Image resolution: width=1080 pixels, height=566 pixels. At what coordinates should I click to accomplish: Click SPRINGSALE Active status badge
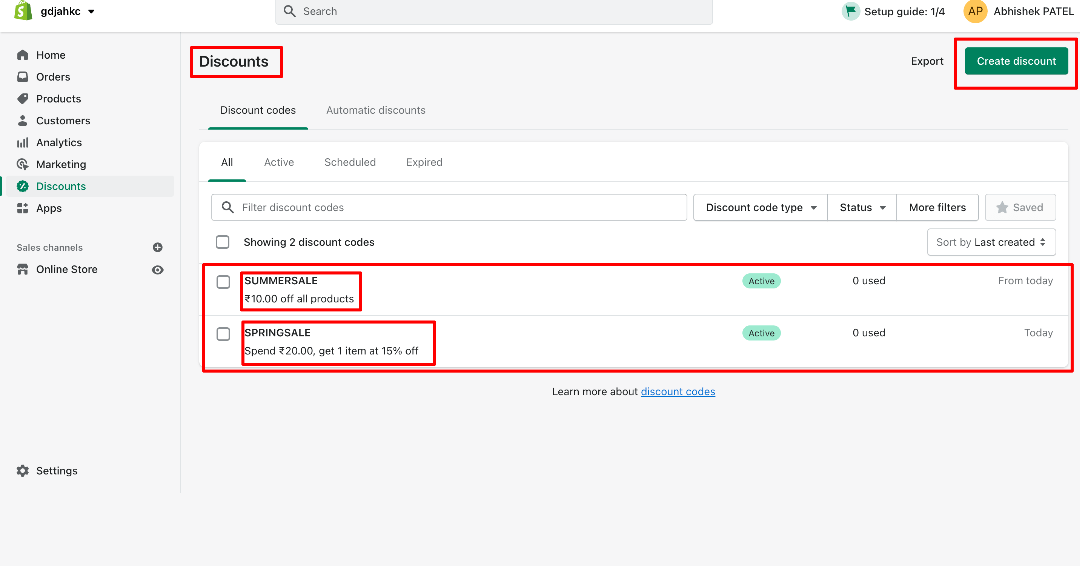(x=761, y=333)
